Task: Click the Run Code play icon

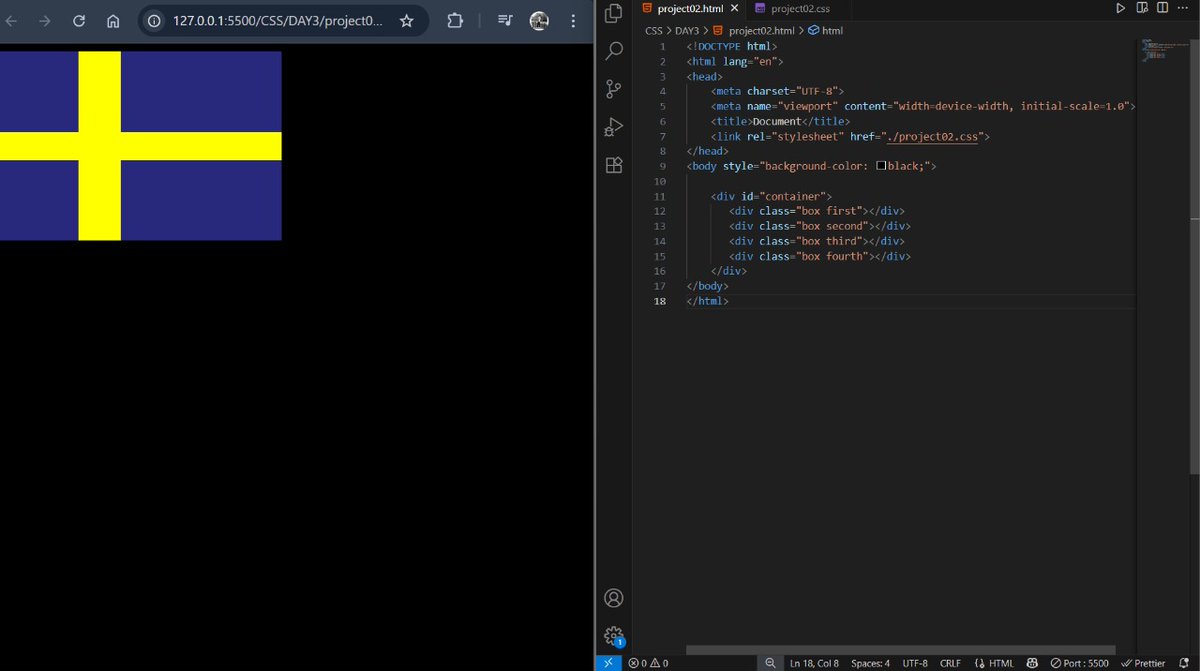Action: click(1120, 8)
